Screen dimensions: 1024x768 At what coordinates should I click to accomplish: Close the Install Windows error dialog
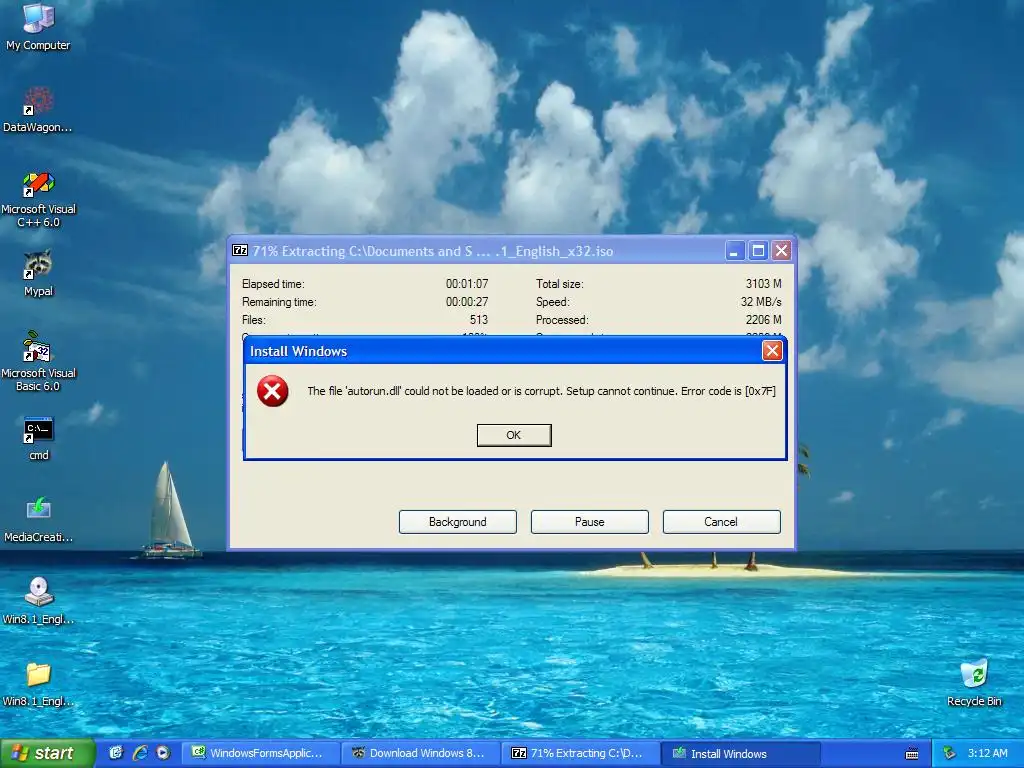pos(772,351)
